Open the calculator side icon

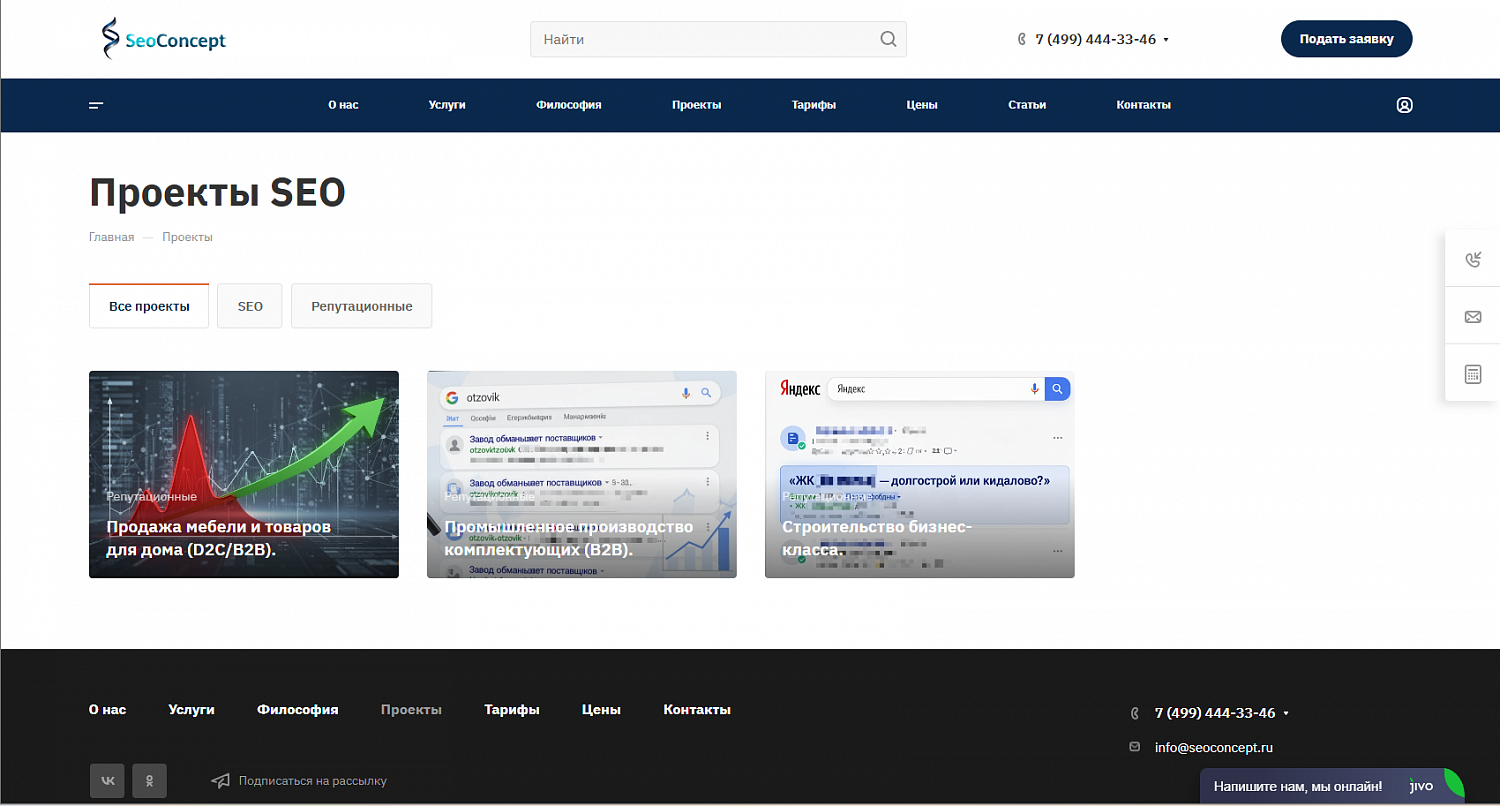[1472, 374]
